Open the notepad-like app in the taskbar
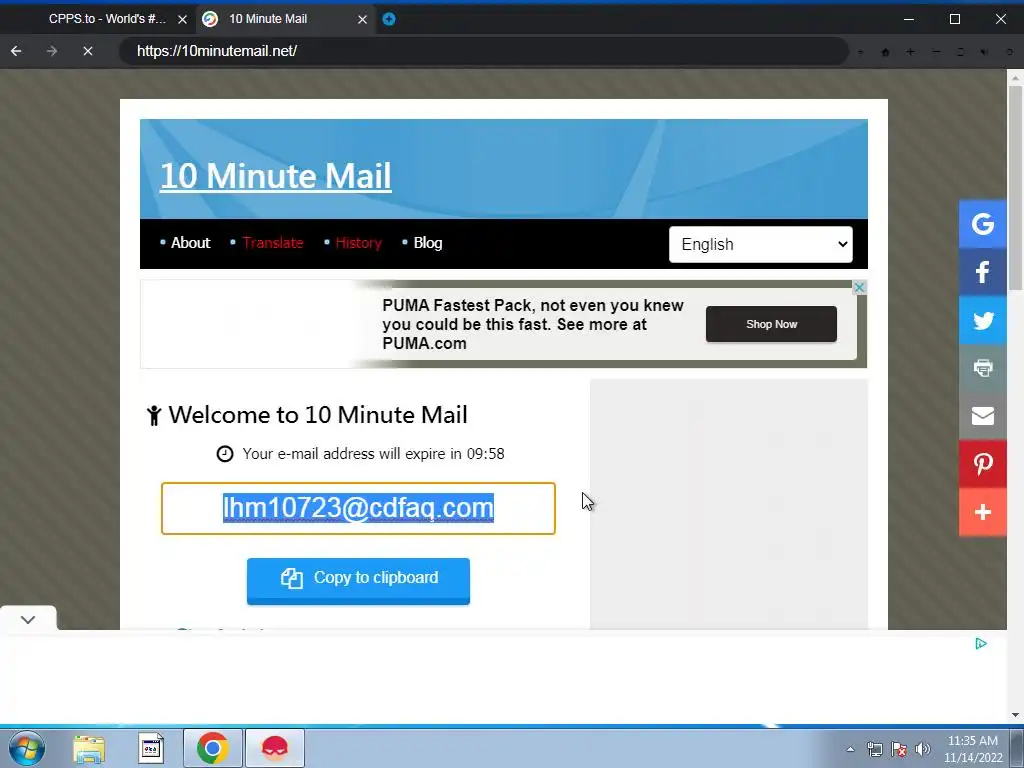The height and width of the screenshot is (768, 1024). 151,748
